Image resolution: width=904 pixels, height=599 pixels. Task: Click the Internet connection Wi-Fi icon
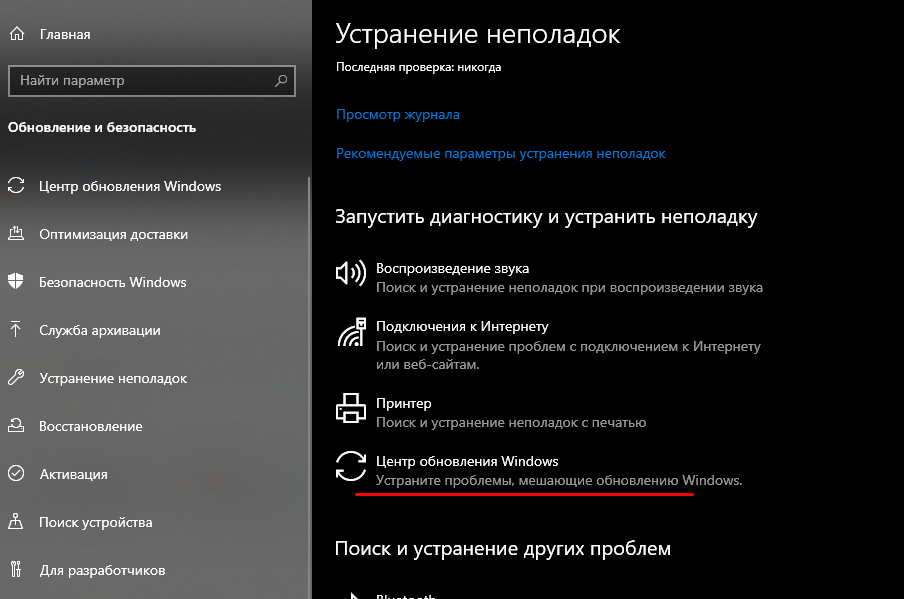(x=352, y=332)
